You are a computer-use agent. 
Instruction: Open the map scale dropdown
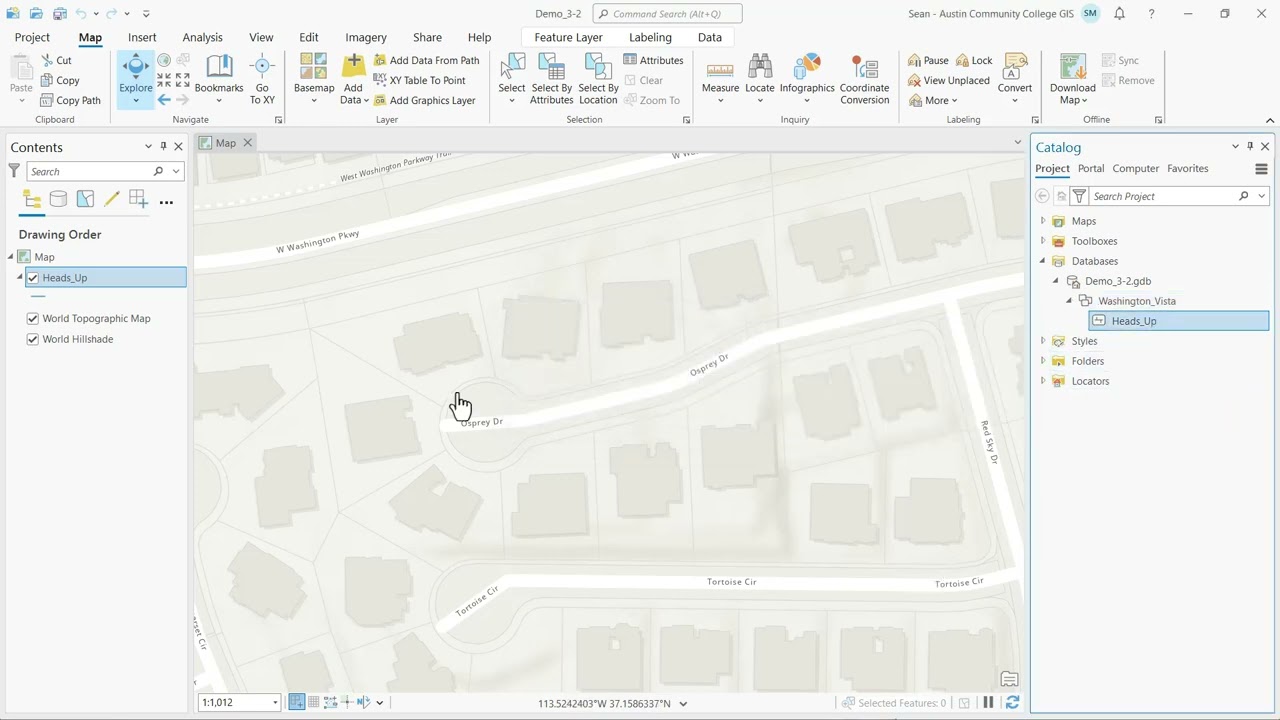click(275, 703)
